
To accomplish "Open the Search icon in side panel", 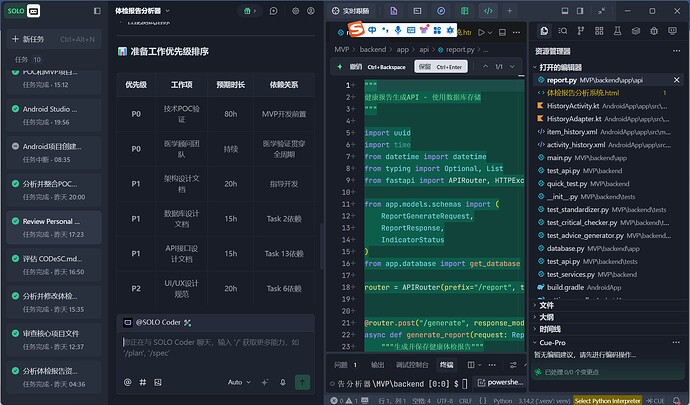I will tap(562, 30).
